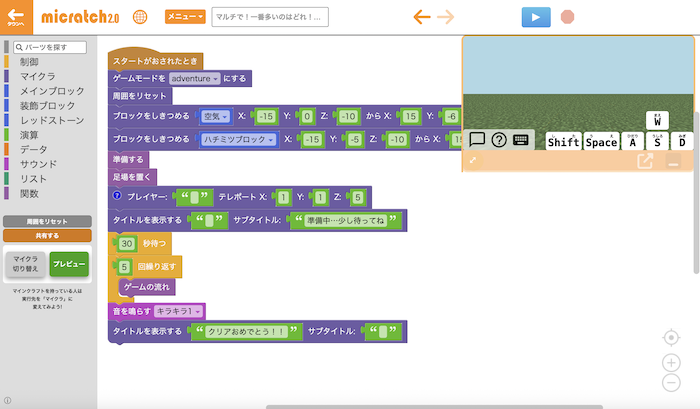Select the 装飾ブロック category
The height and width of the screenshot is (409, 700).
pos(47,106)
